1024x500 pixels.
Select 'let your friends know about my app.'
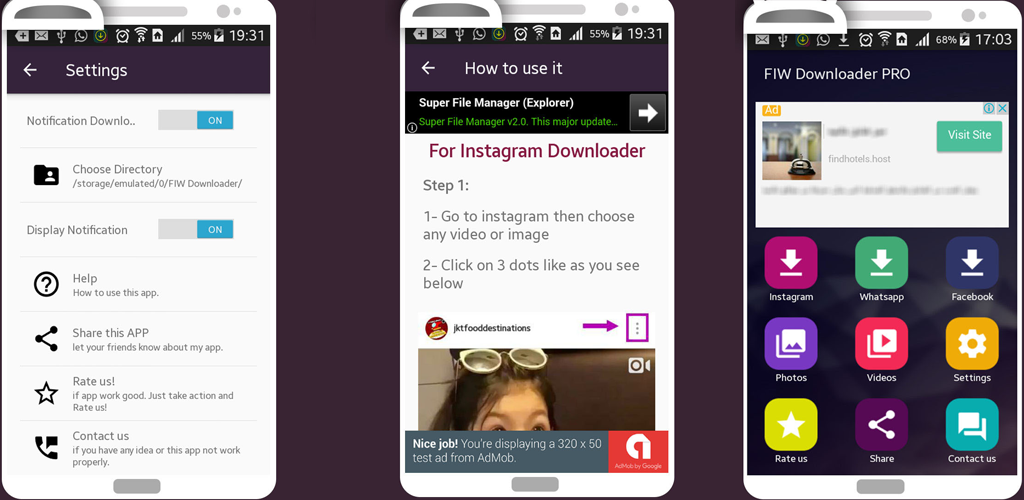[x=148, y=347]
